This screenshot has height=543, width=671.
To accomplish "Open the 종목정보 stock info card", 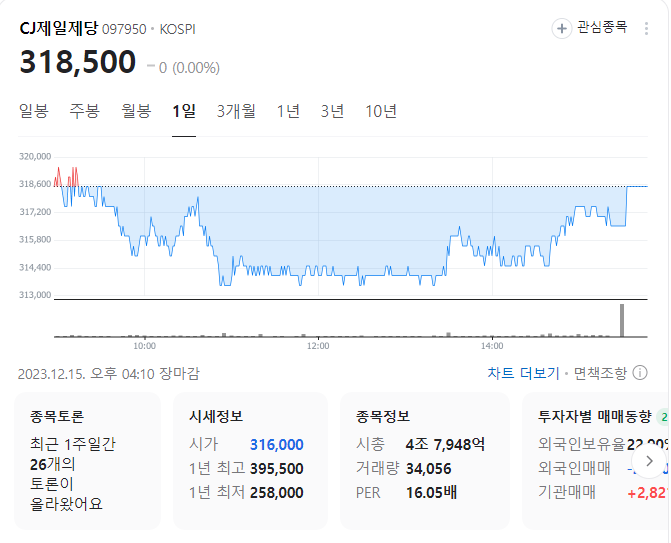I will (x=425, y=461).
